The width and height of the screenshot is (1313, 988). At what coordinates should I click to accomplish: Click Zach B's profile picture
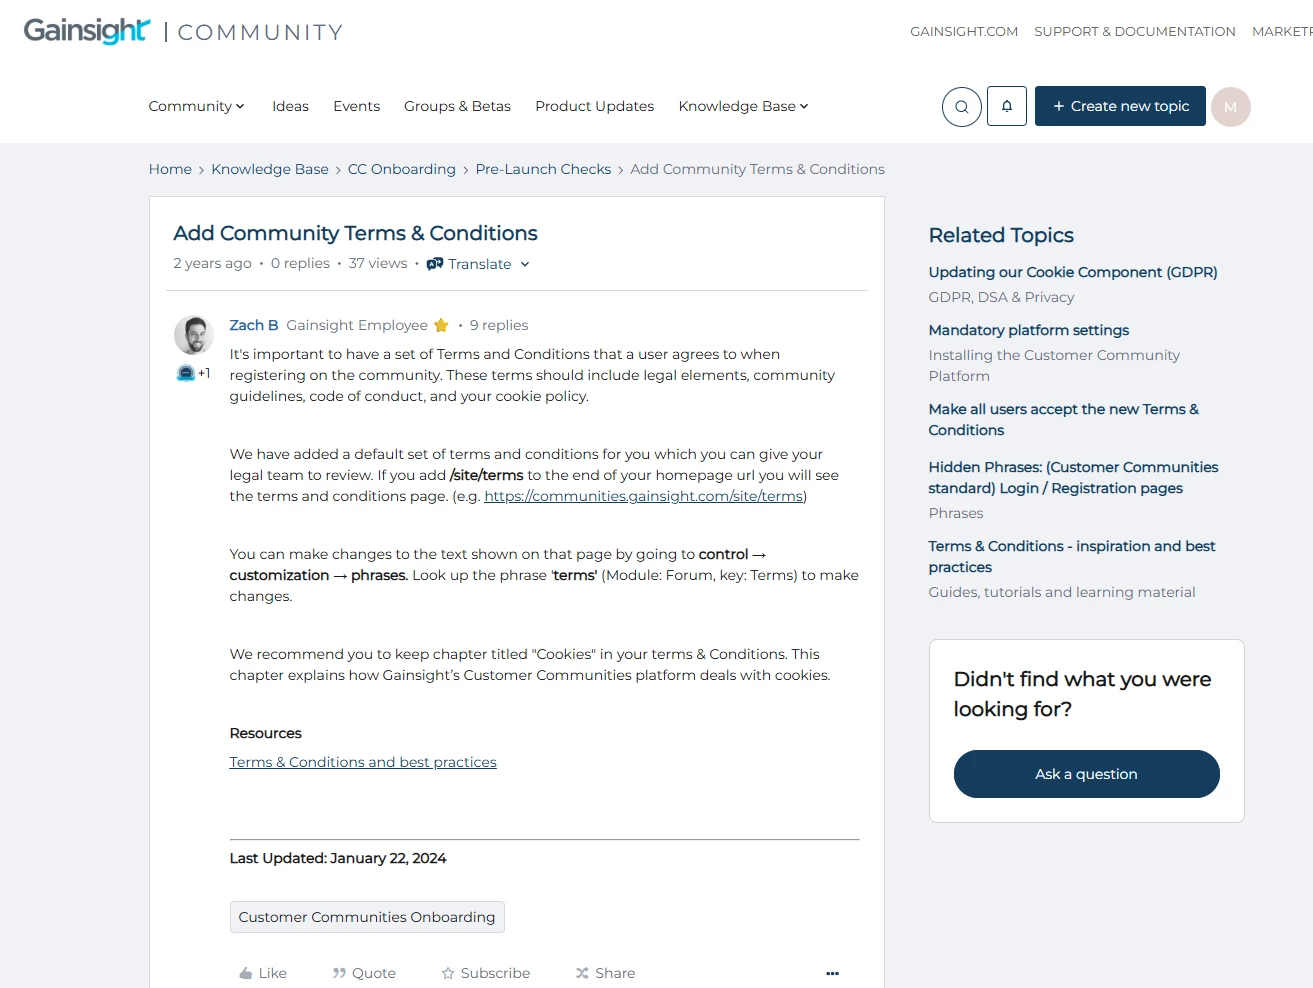(194, 335)
